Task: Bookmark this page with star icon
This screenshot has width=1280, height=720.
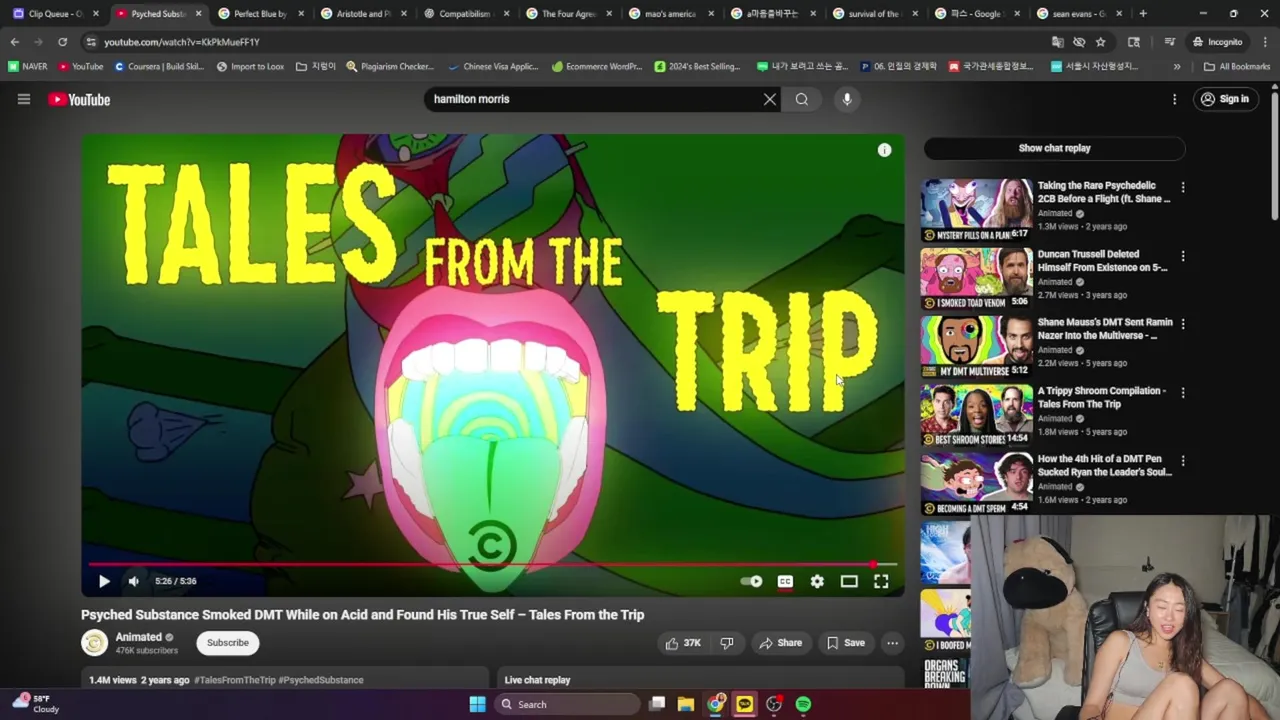Action: click(x=1101, y=42)
